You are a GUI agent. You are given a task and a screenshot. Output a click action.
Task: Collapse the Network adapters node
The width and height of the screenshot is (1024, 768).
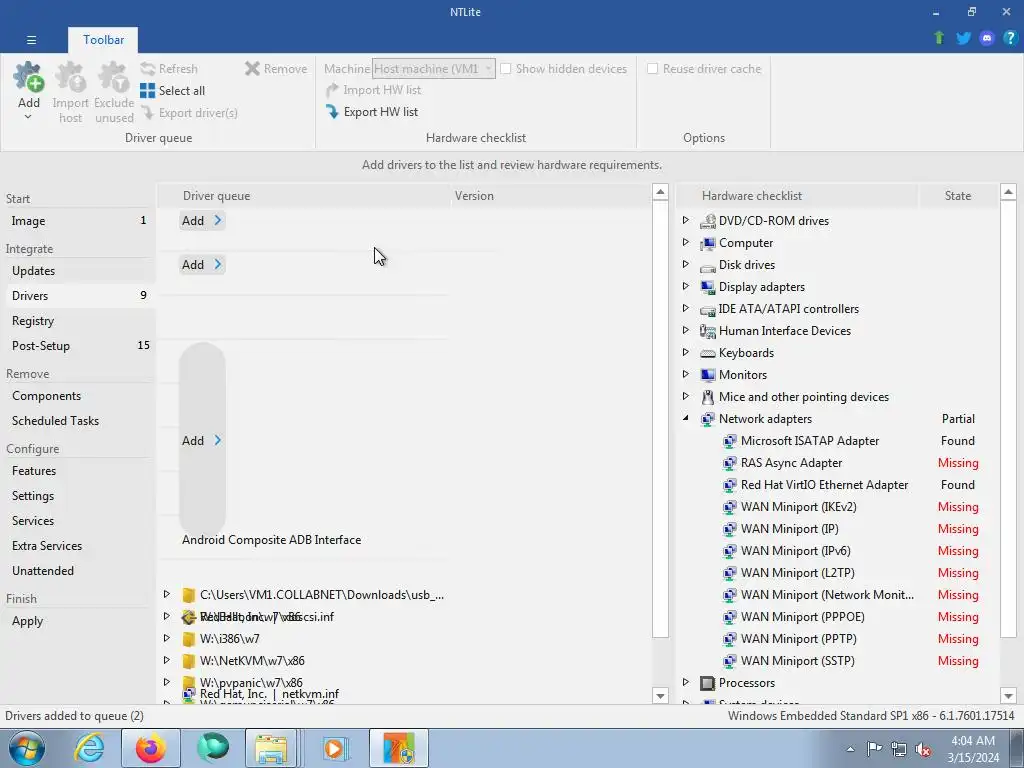[x=686, y=418]
